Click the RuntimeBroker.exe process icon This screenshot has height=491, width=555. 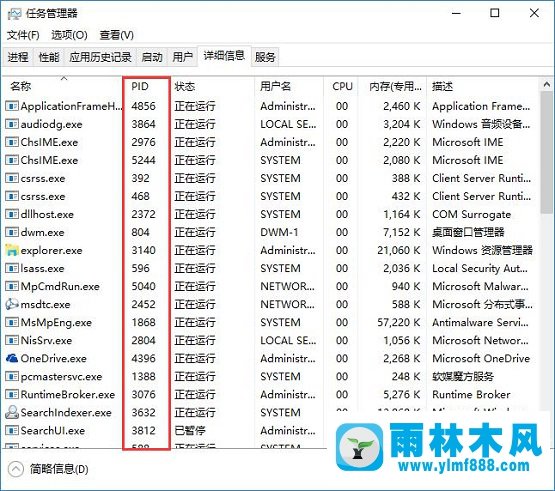click(12, 394)
